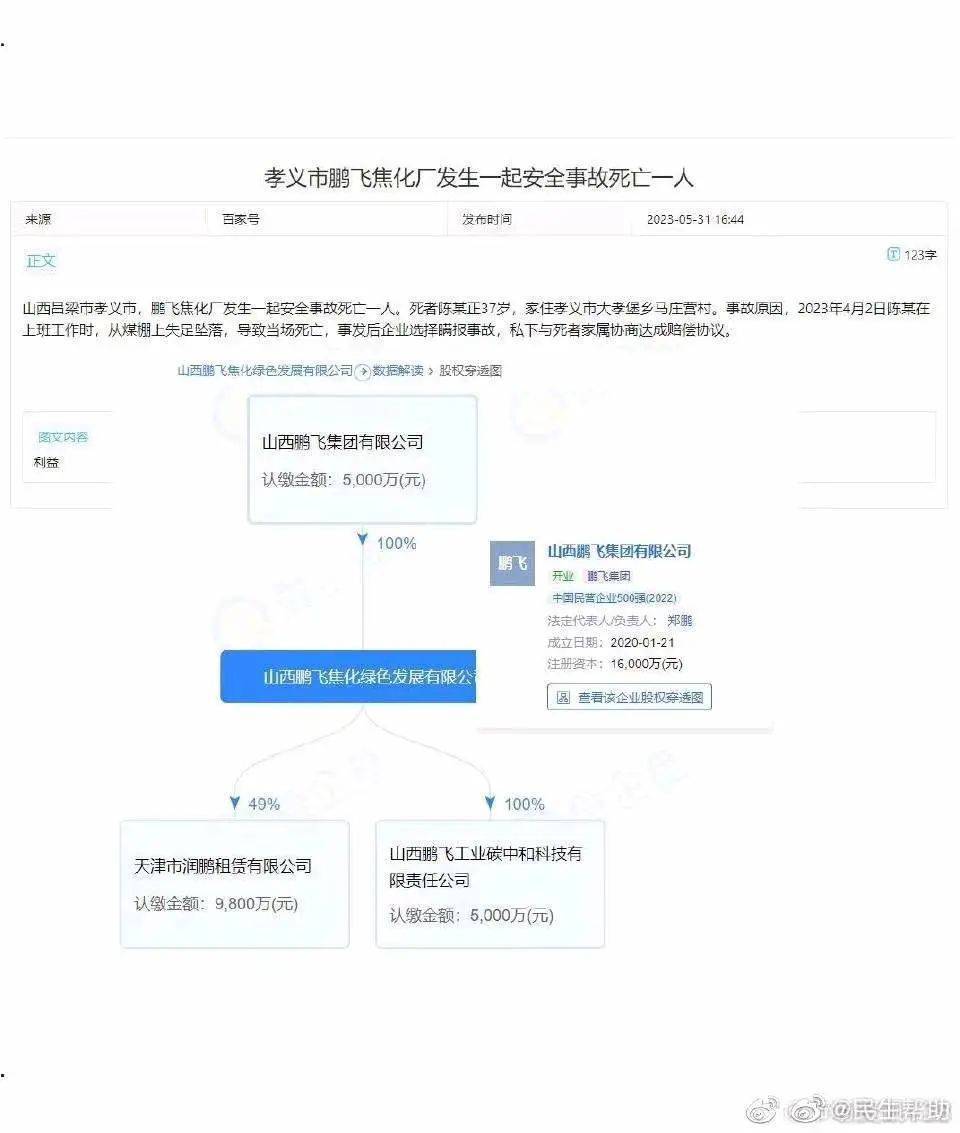The width and height of the screenshot is (960, 1133).
Task: Open 山西鹏飞焦化绿色发展有限公司 breadcrumb link
Action: [265, 371]
